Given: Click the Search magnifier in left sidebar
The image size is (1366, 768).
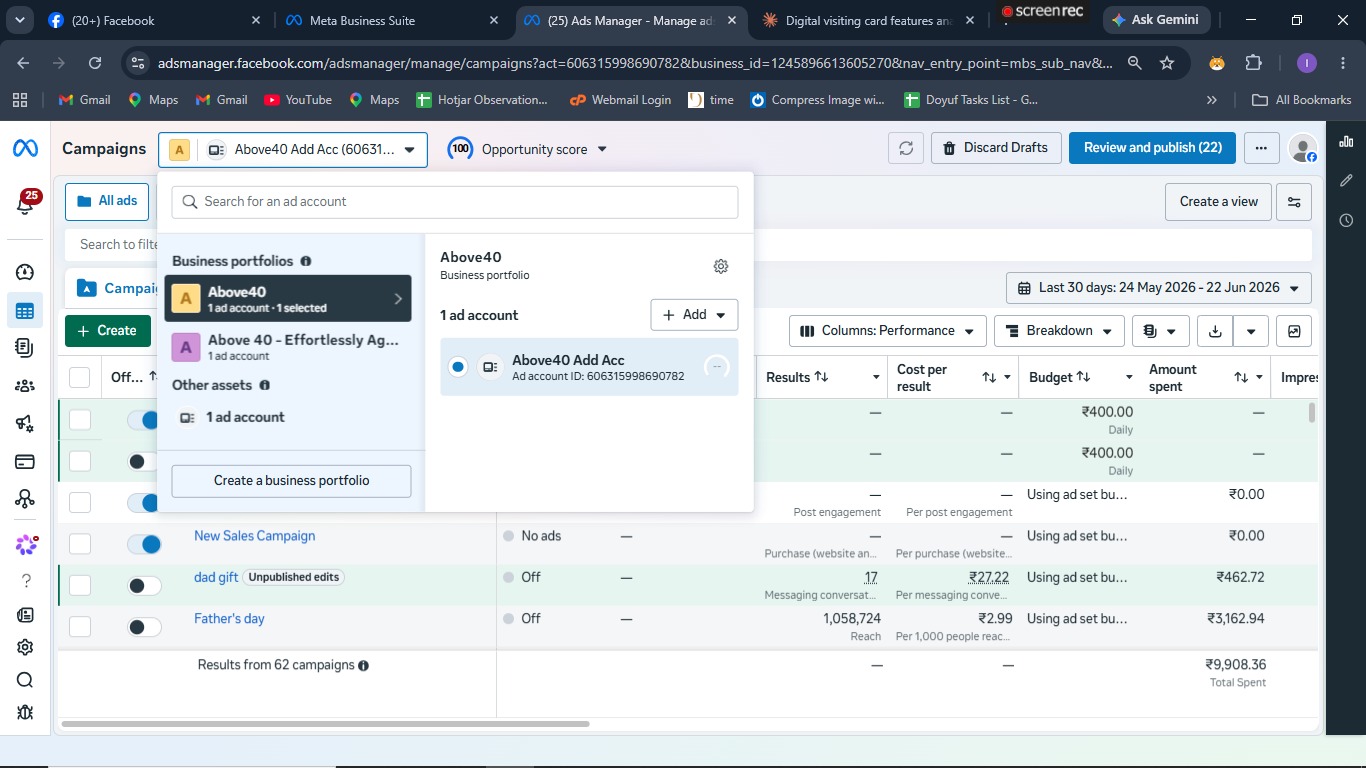Looking at the screenshot, I should (x=25, y=680).
